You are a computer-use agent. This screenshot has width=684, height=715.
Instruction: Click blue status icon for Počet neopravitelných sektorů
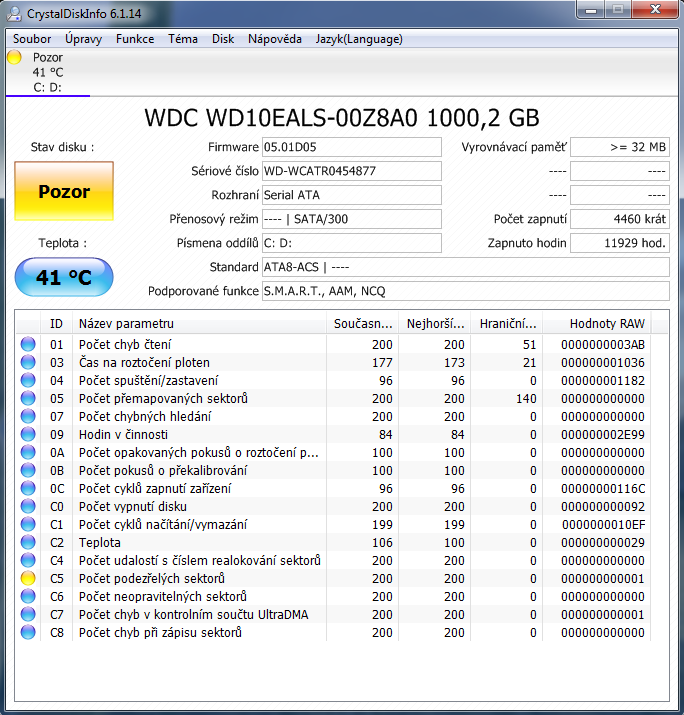28,596
